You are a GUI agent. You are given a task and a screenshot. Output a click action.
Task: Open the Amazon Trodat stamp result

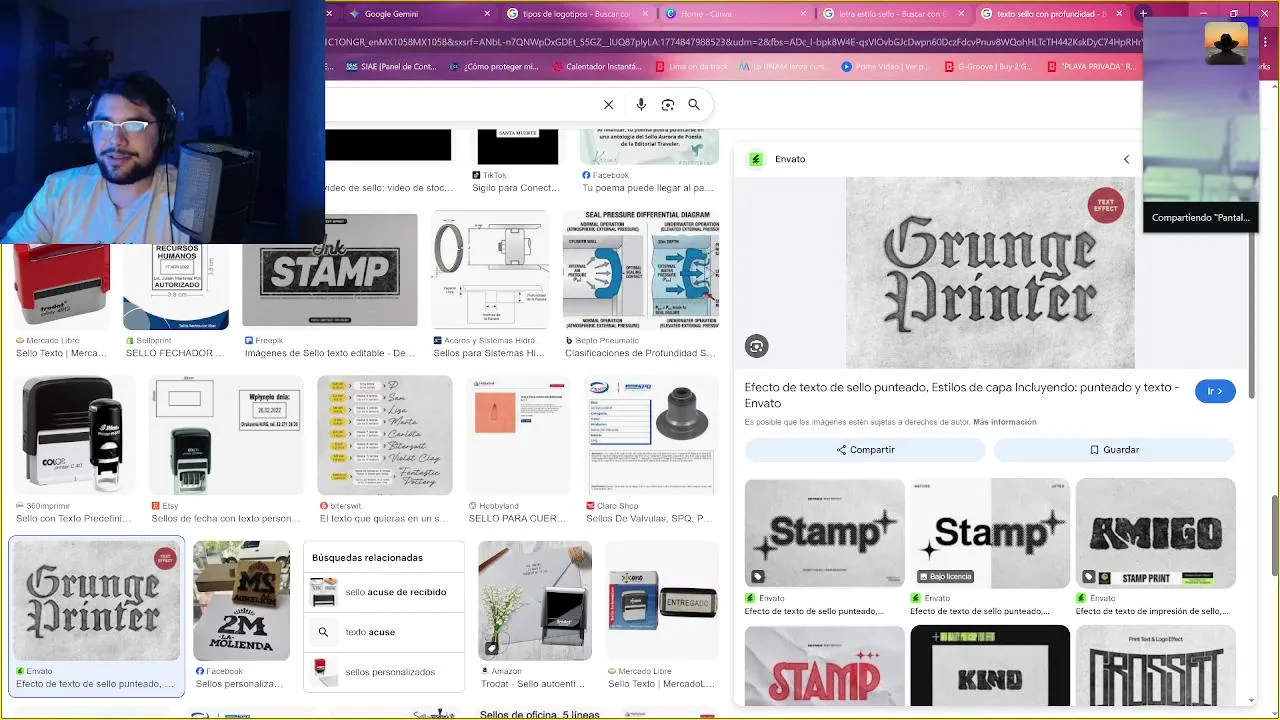click(535, 601)
